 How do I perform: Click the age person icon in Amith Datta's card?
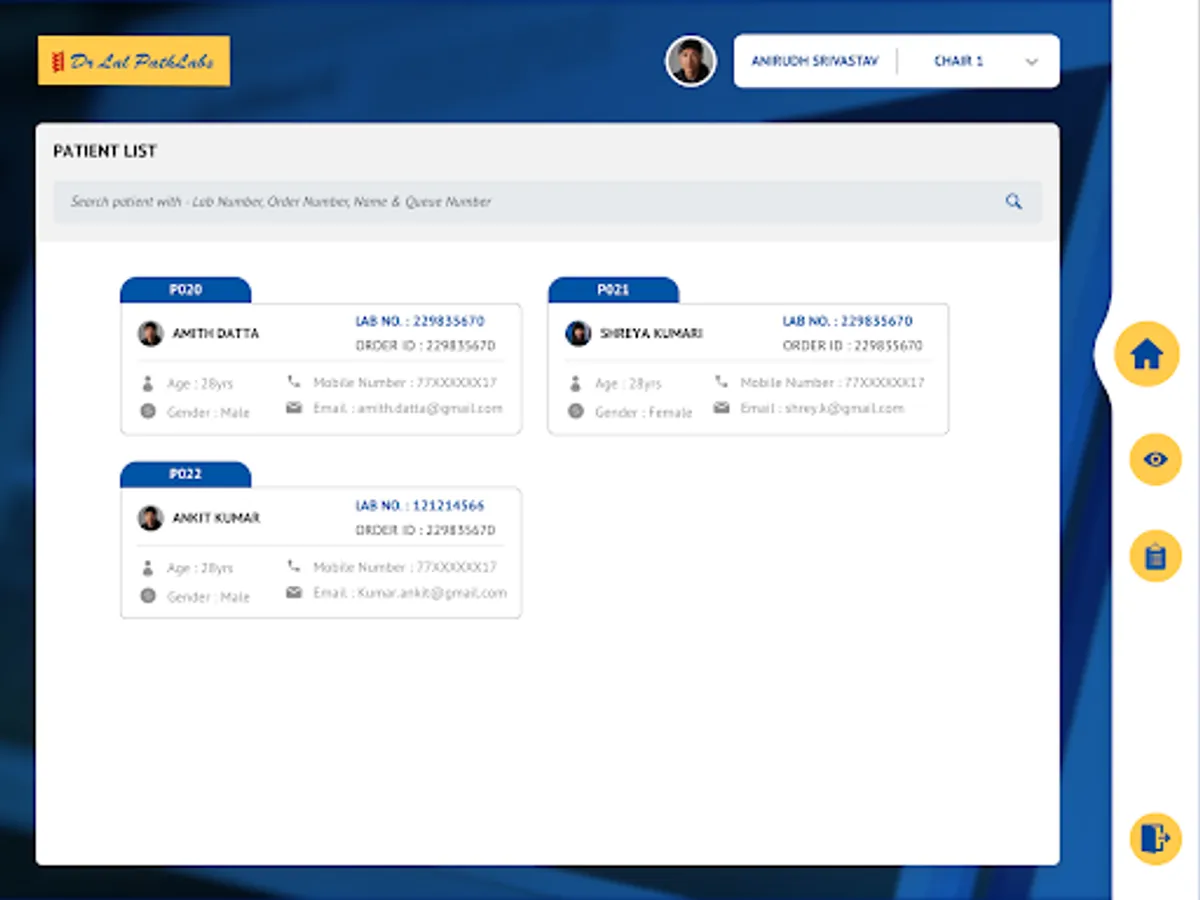tap(148, 383)
